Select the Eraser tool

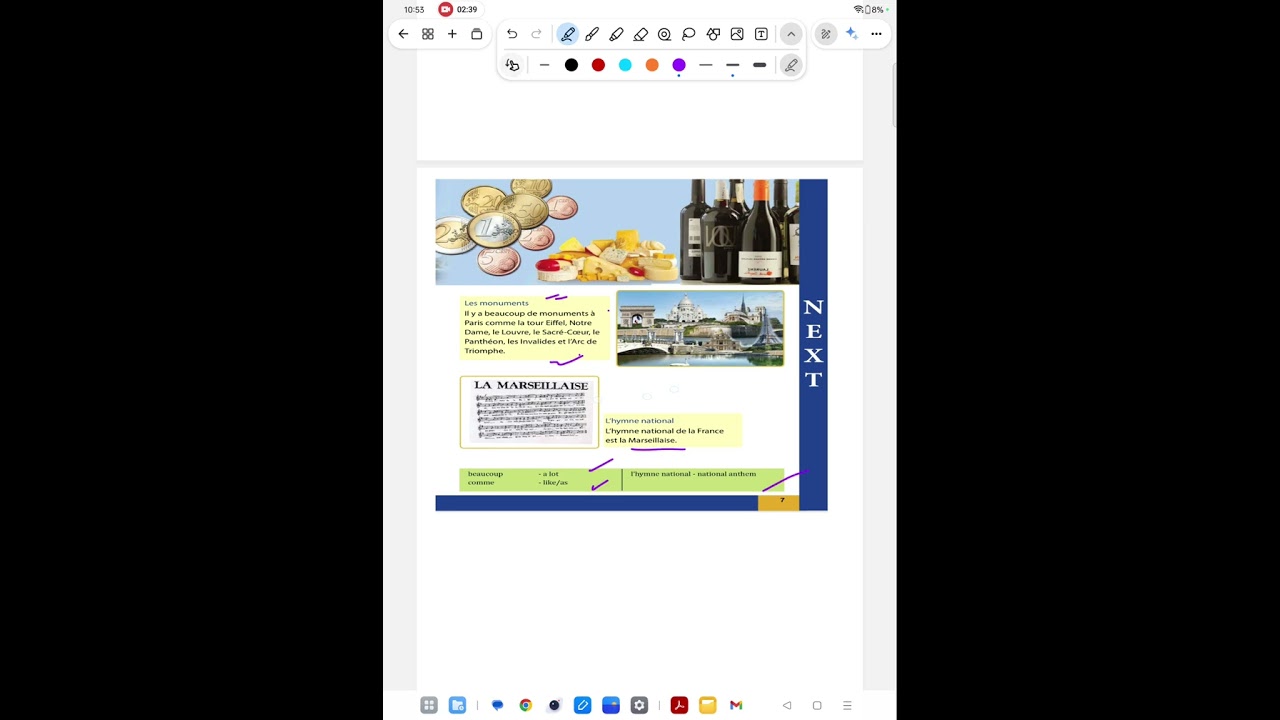(x=641, y=34)
